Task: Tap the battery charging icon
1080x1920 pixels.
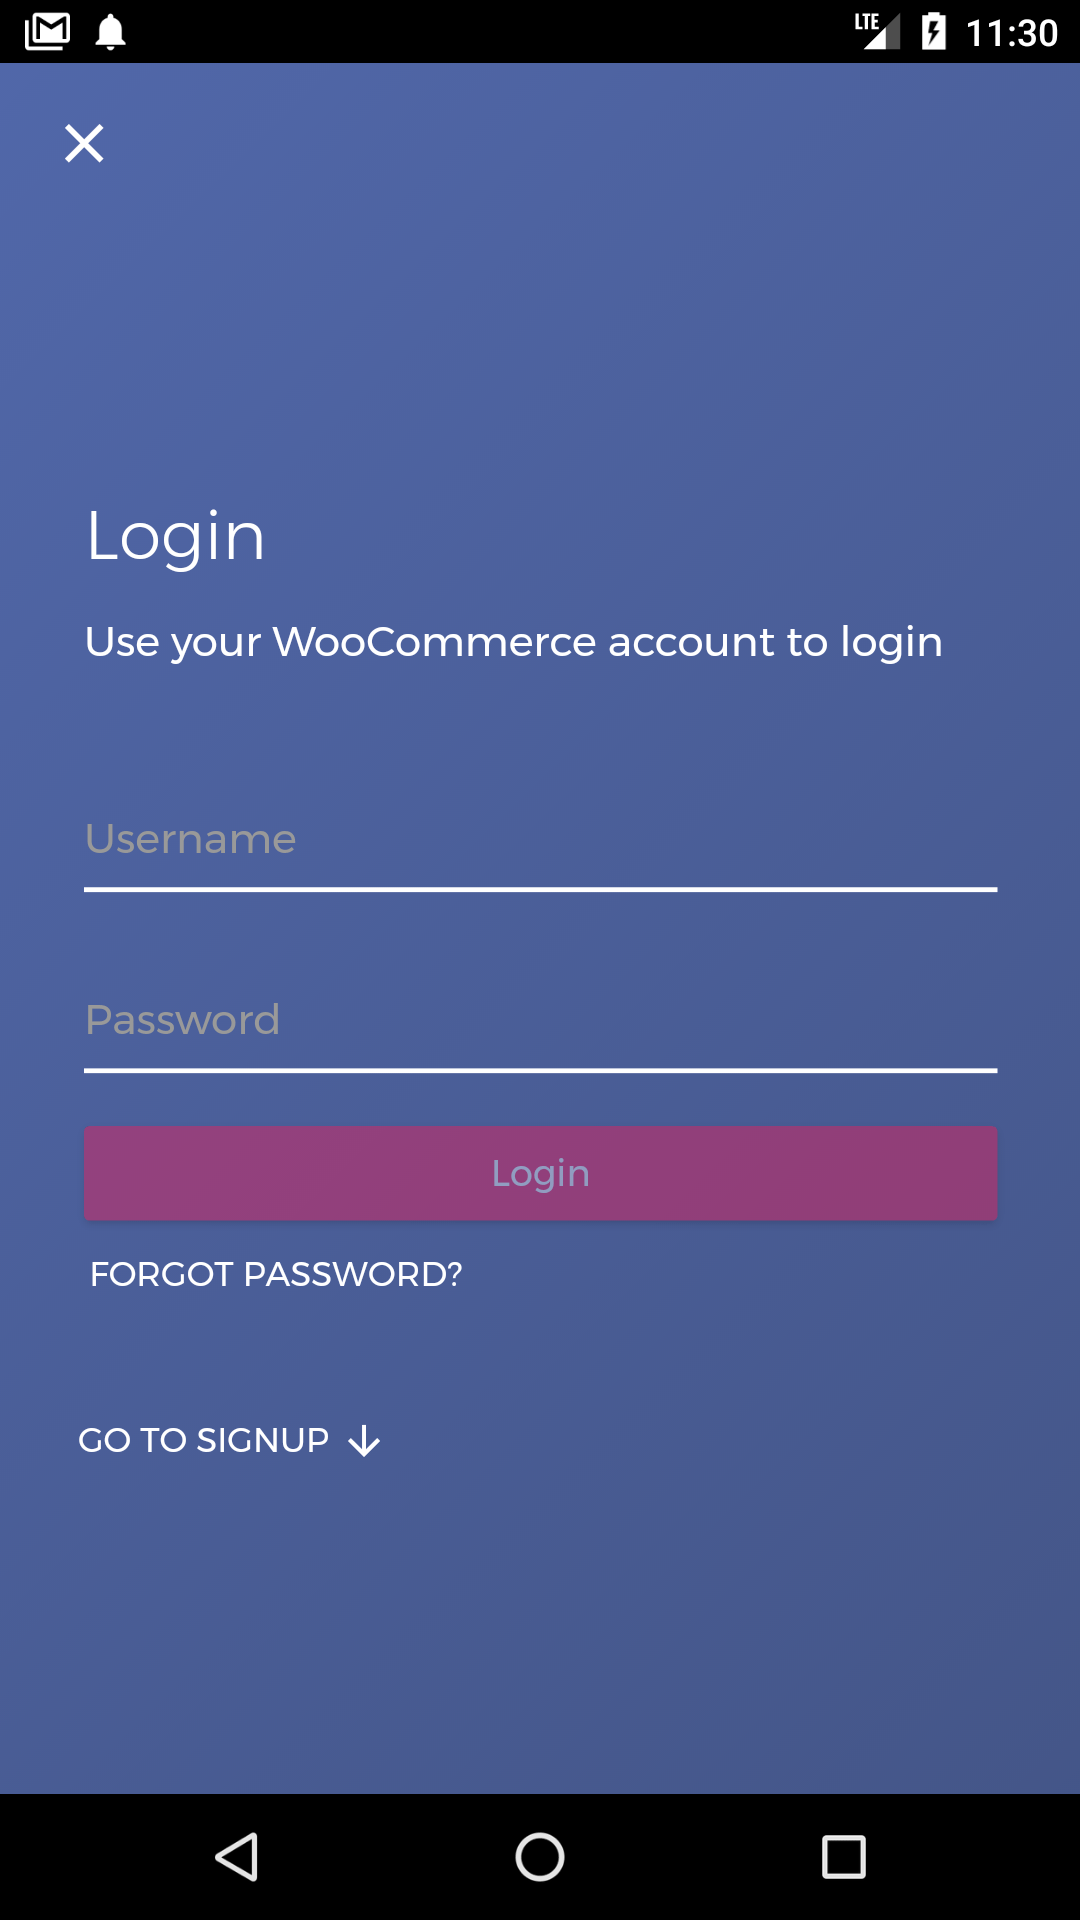Action: 934,31
